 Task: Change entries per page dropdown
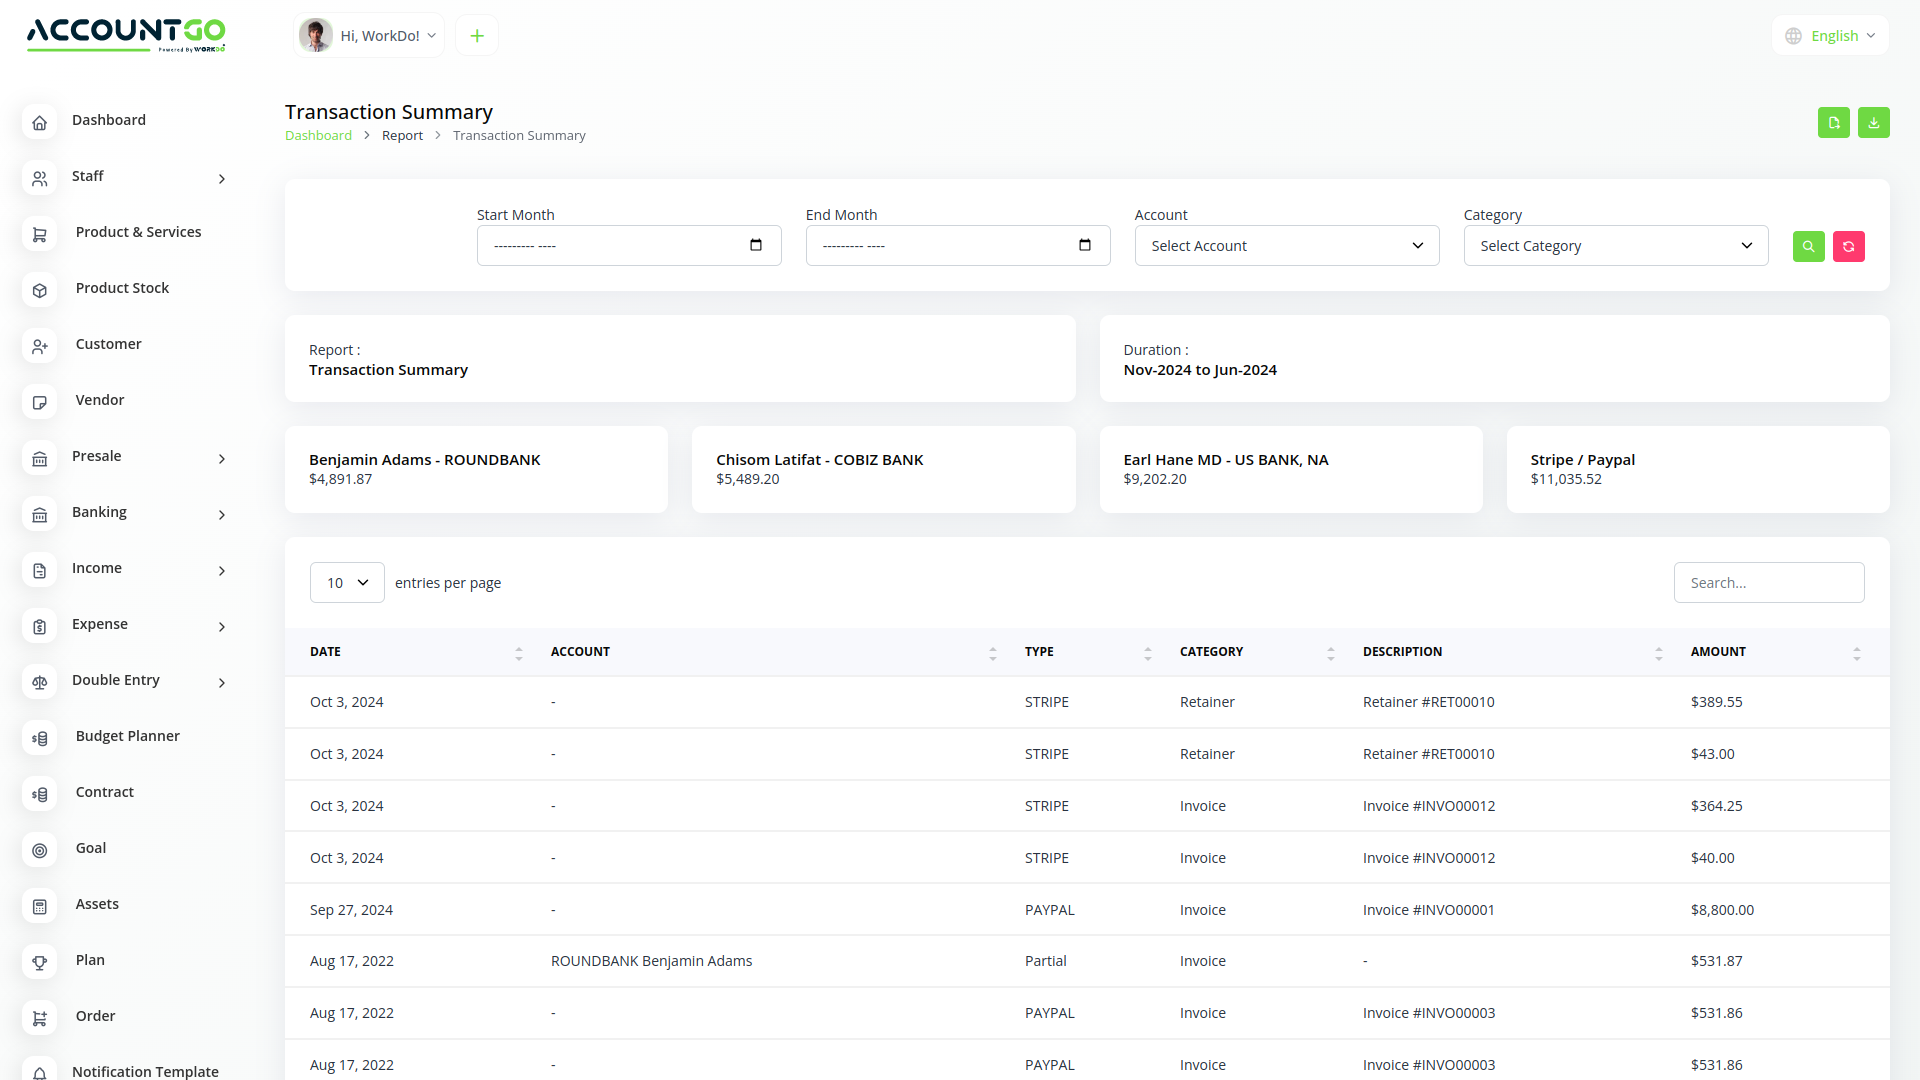[347, 582]
